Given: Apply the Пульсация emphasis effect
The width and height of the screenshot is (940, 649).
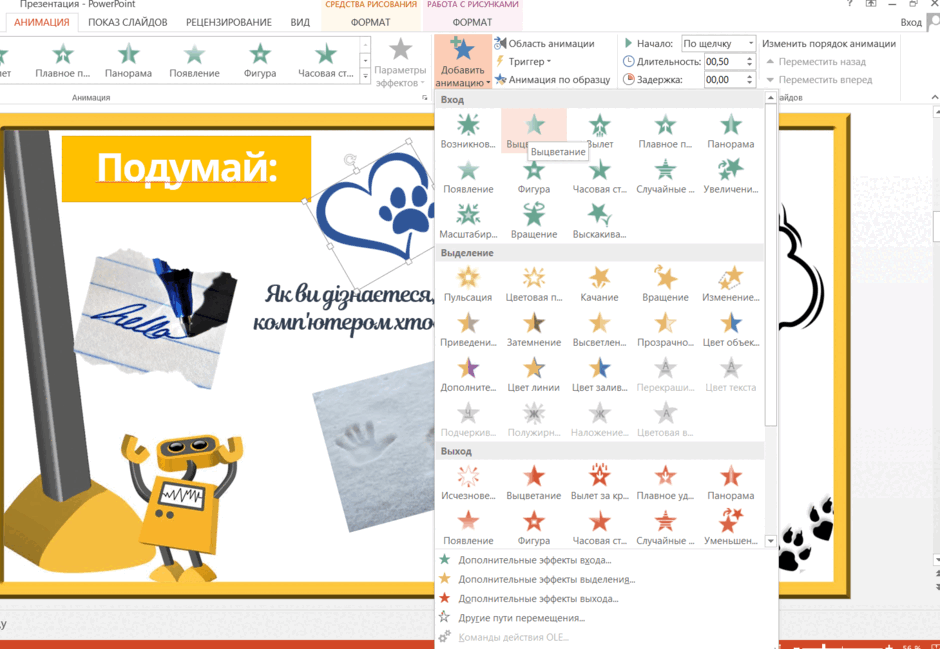Looking at the screenshot, I should (468, 285).
